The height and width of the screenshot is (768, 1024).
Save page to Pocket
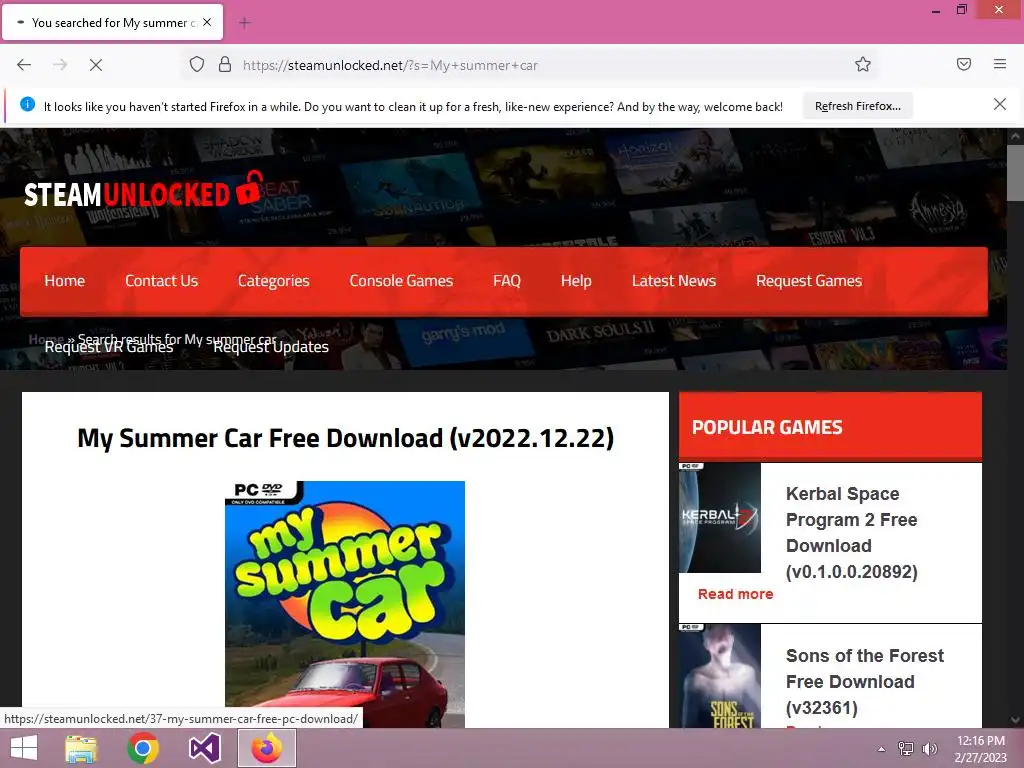(x=964, y=64)
